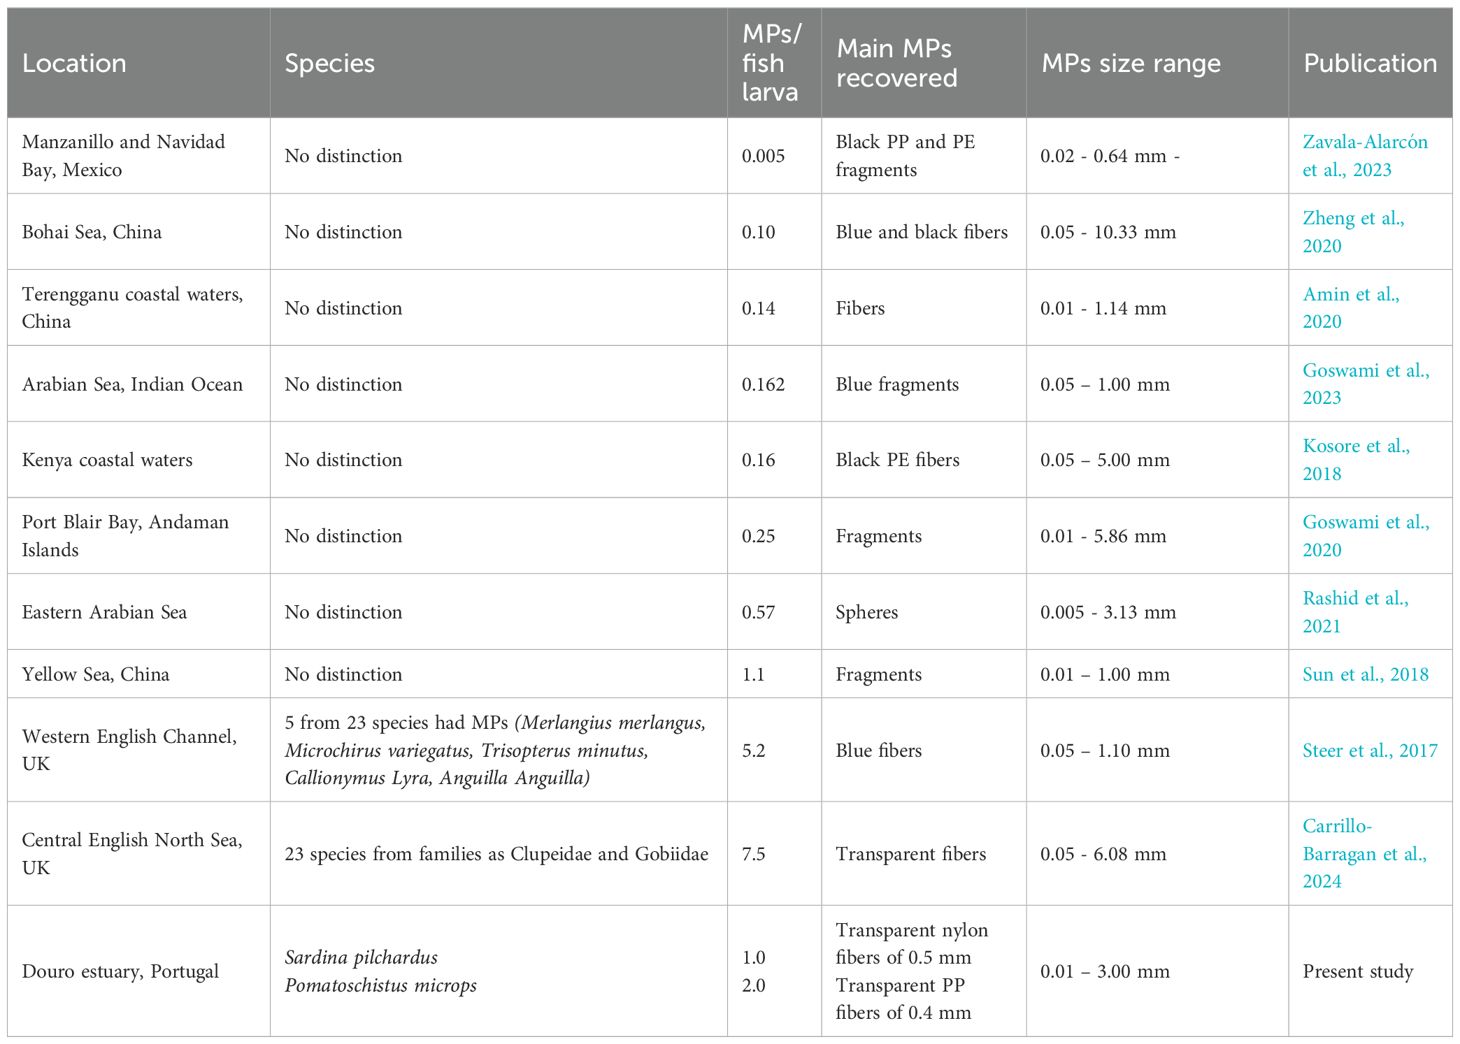Open the Zavala-Alarcón et al., 2023 citation
The image size is (1460, 1044).
tap(1364, 156)
